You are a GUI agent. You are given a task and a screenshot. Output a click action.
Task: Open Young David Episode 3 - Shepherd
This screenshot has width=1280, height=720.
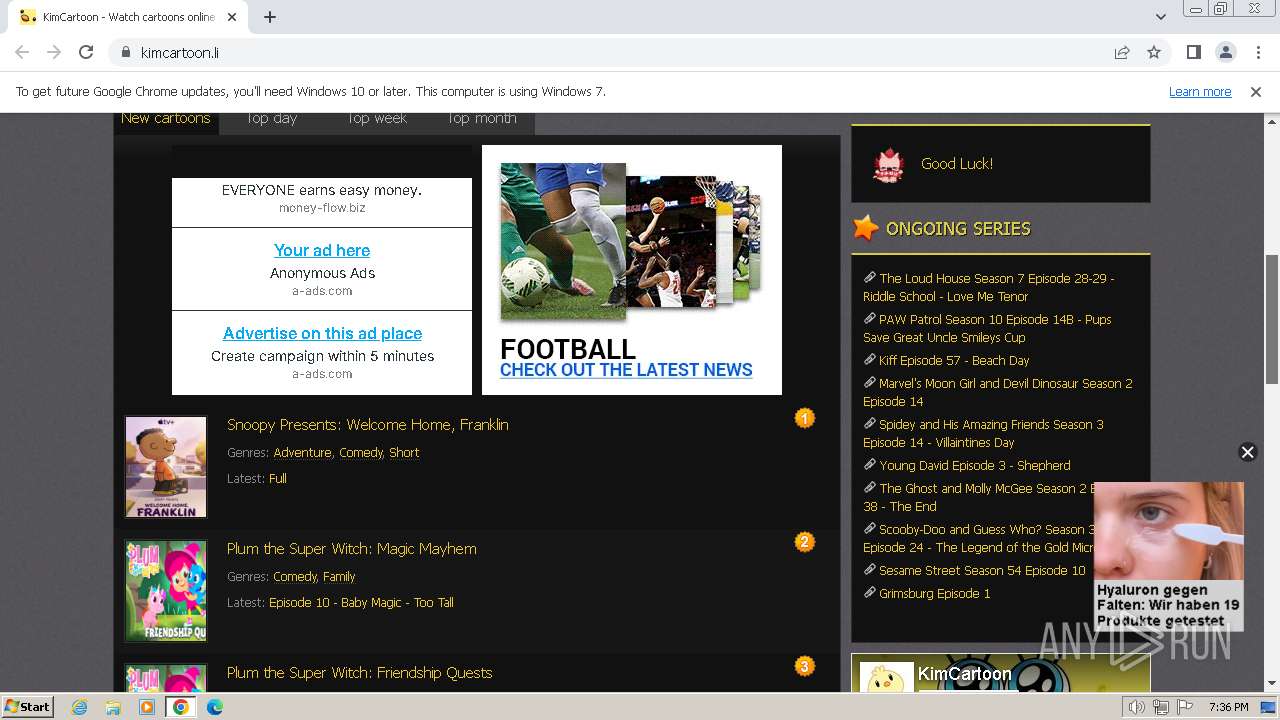pyautogui.click(x=975, y=466)
